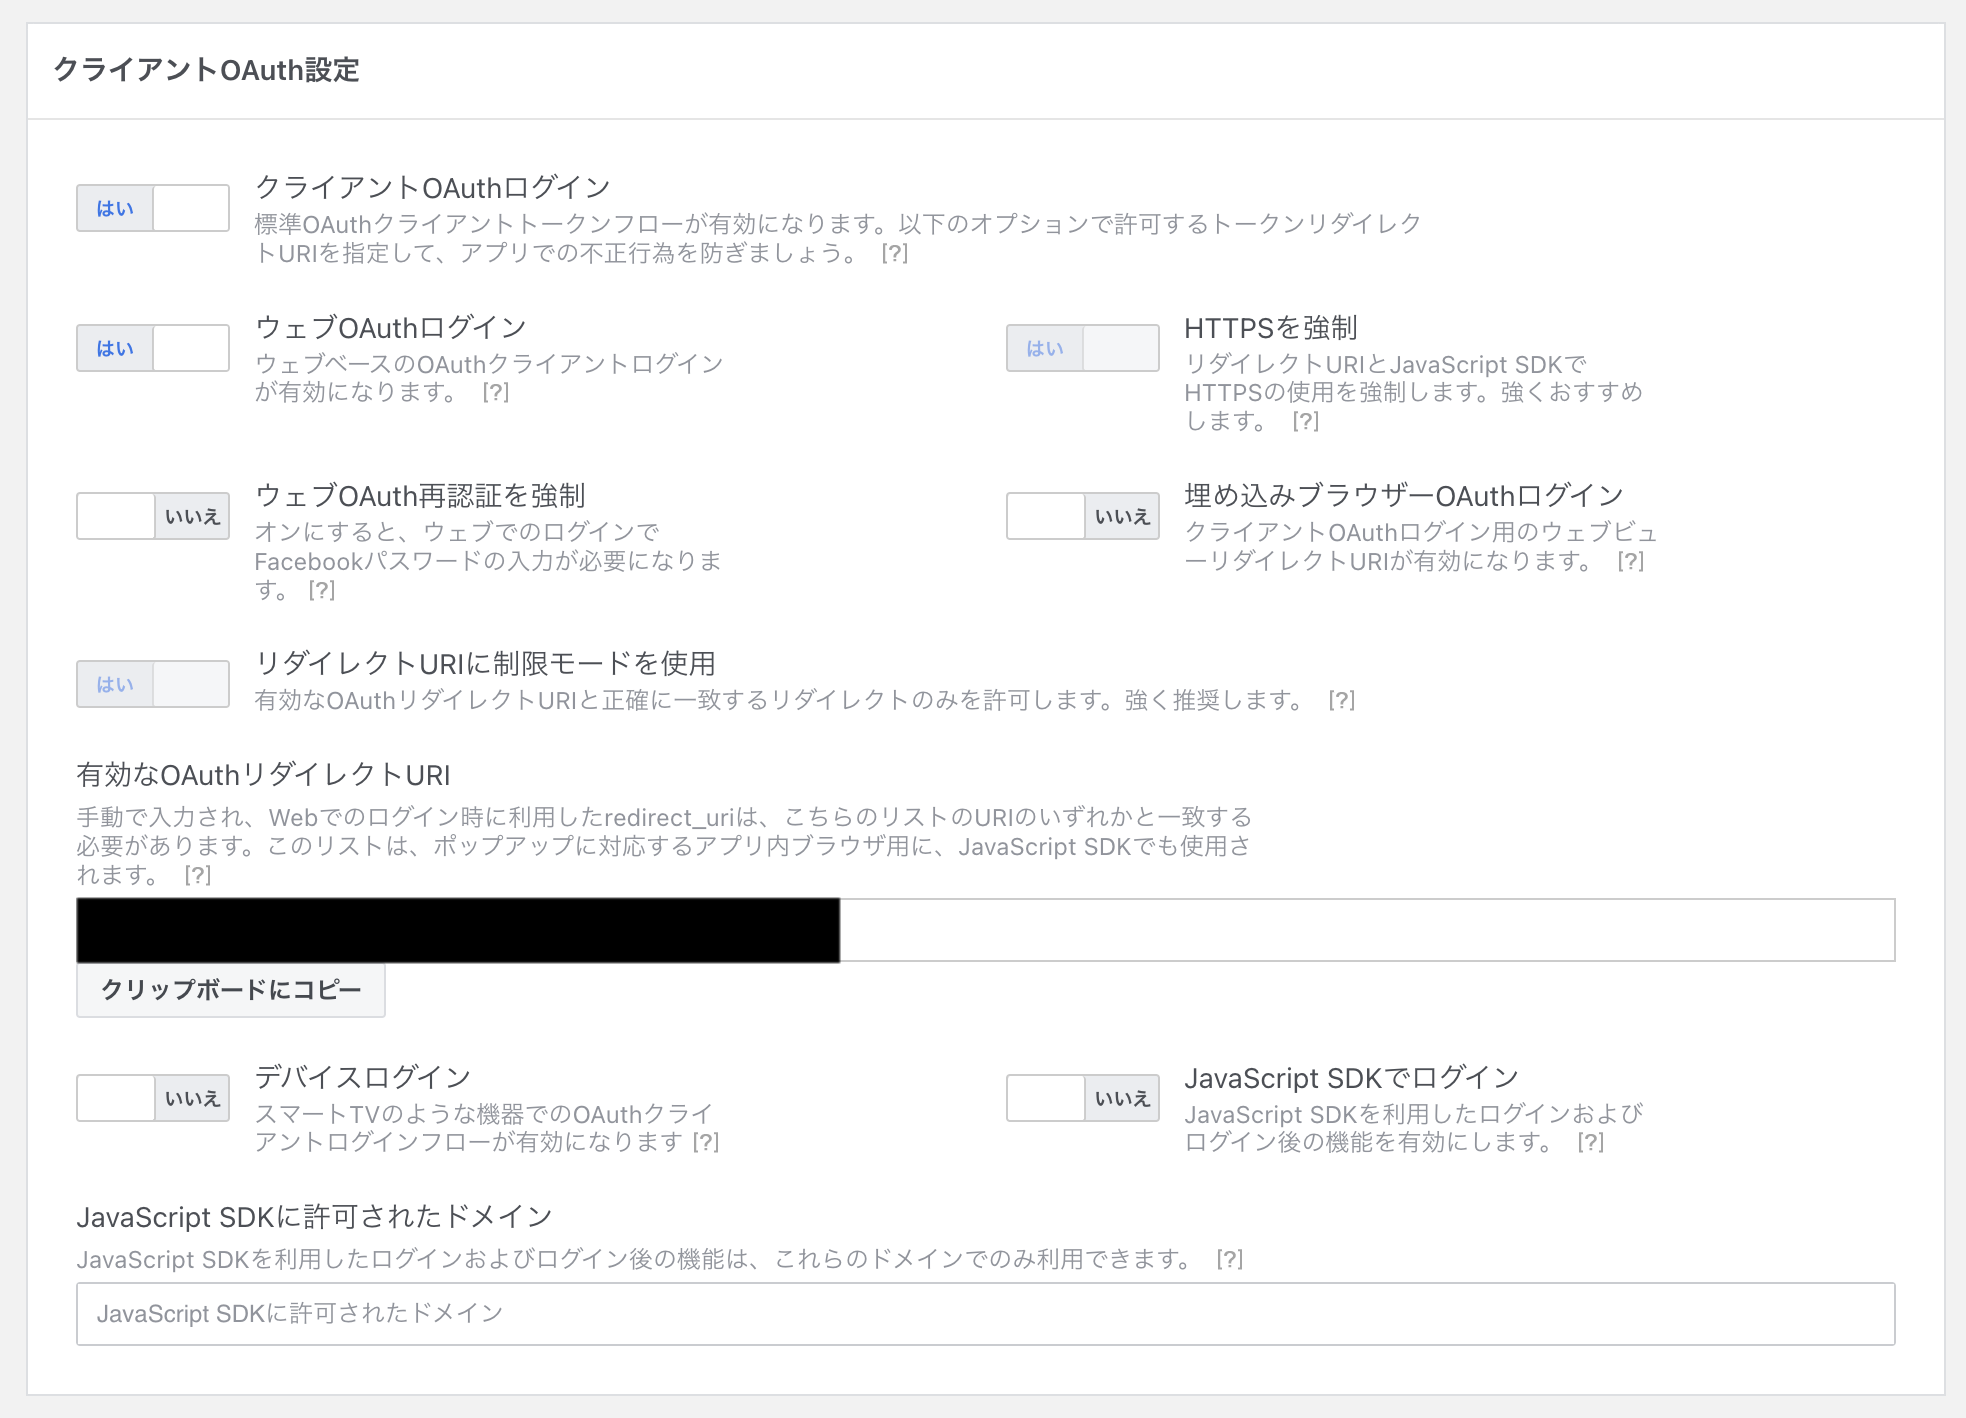
Task: Open help [?] for JavaScript SDK allowed domains
Action: [x=1229, y=1259]
